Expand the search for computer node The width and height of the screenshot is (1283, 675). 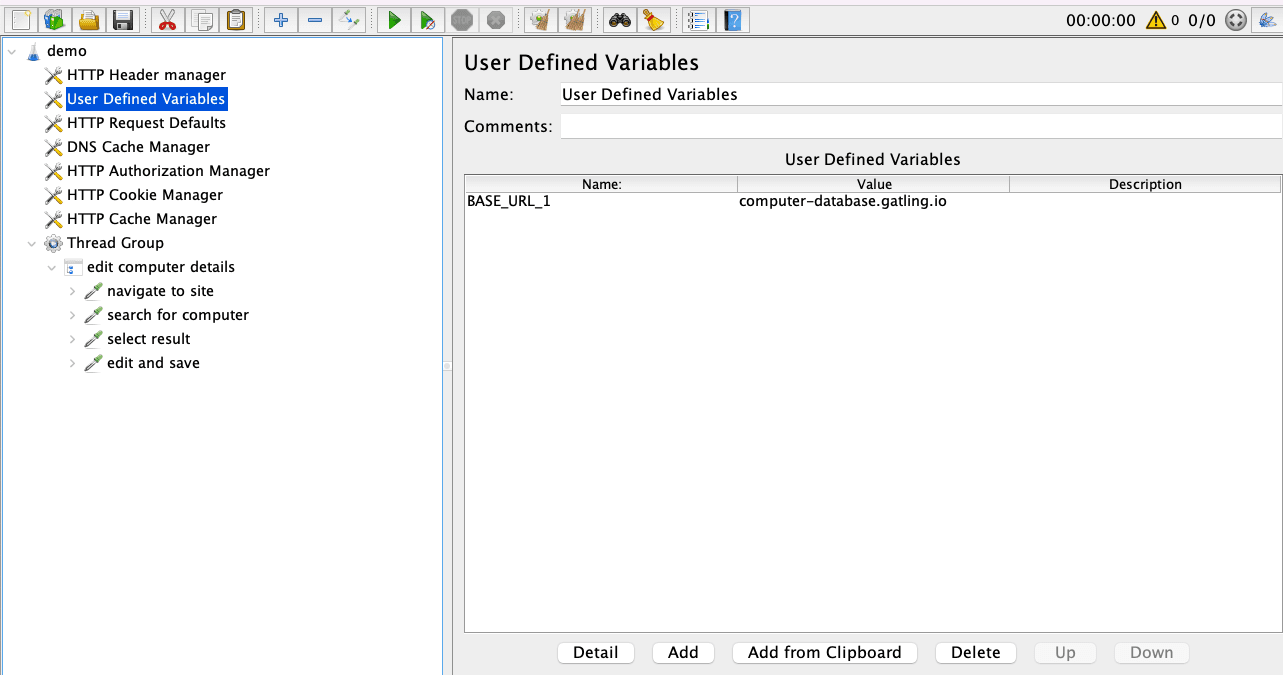click(72, 315)
